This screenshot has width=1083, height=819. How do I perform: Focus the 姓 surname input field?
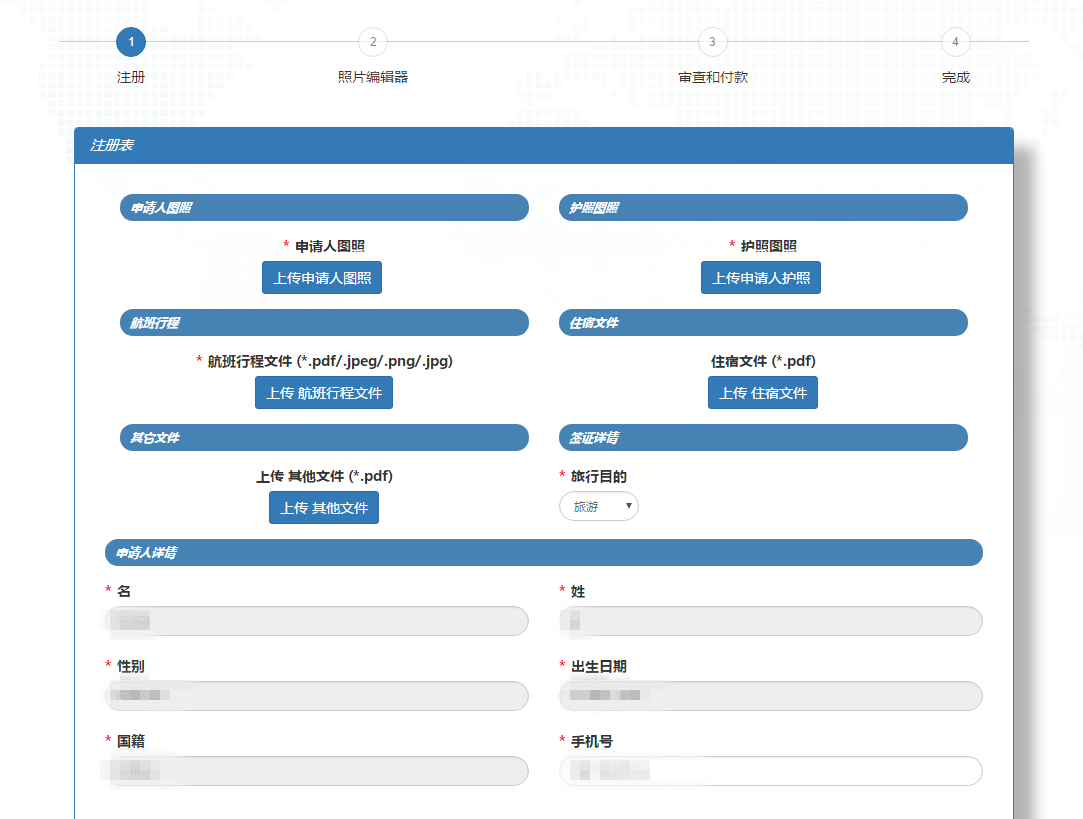tap(770, 621)
